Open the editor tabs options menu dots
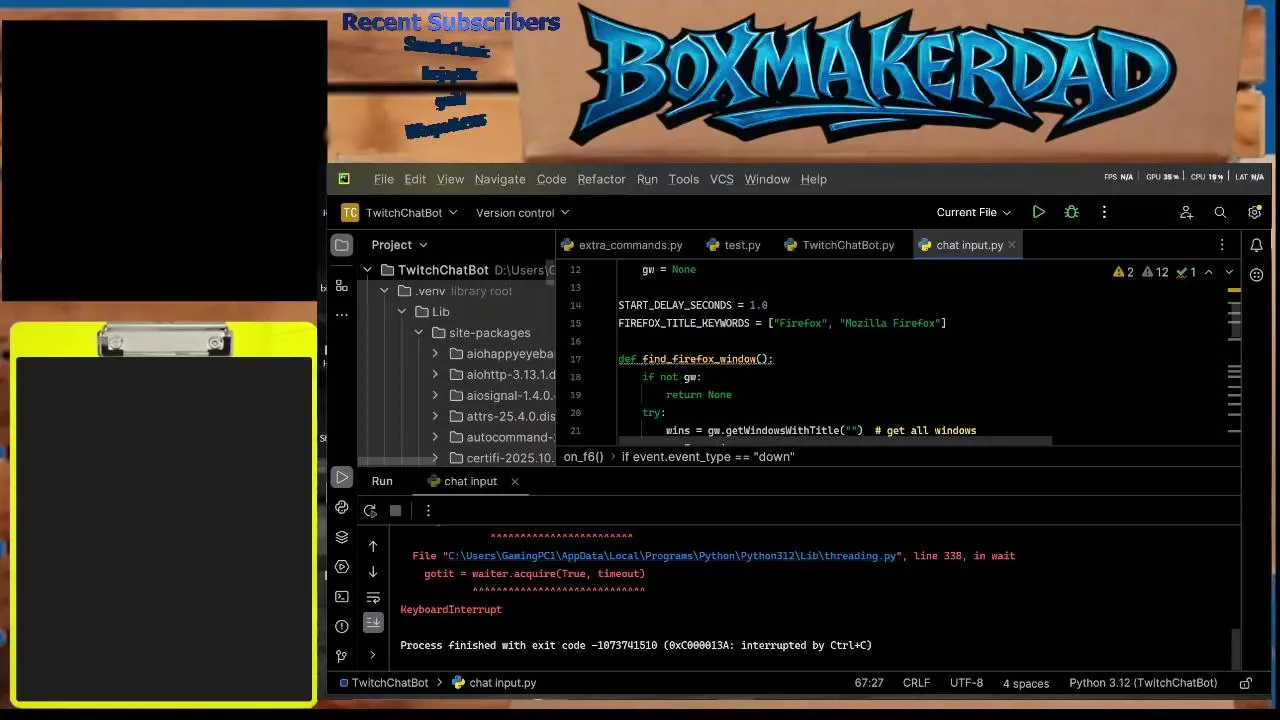 (1222, 245)
